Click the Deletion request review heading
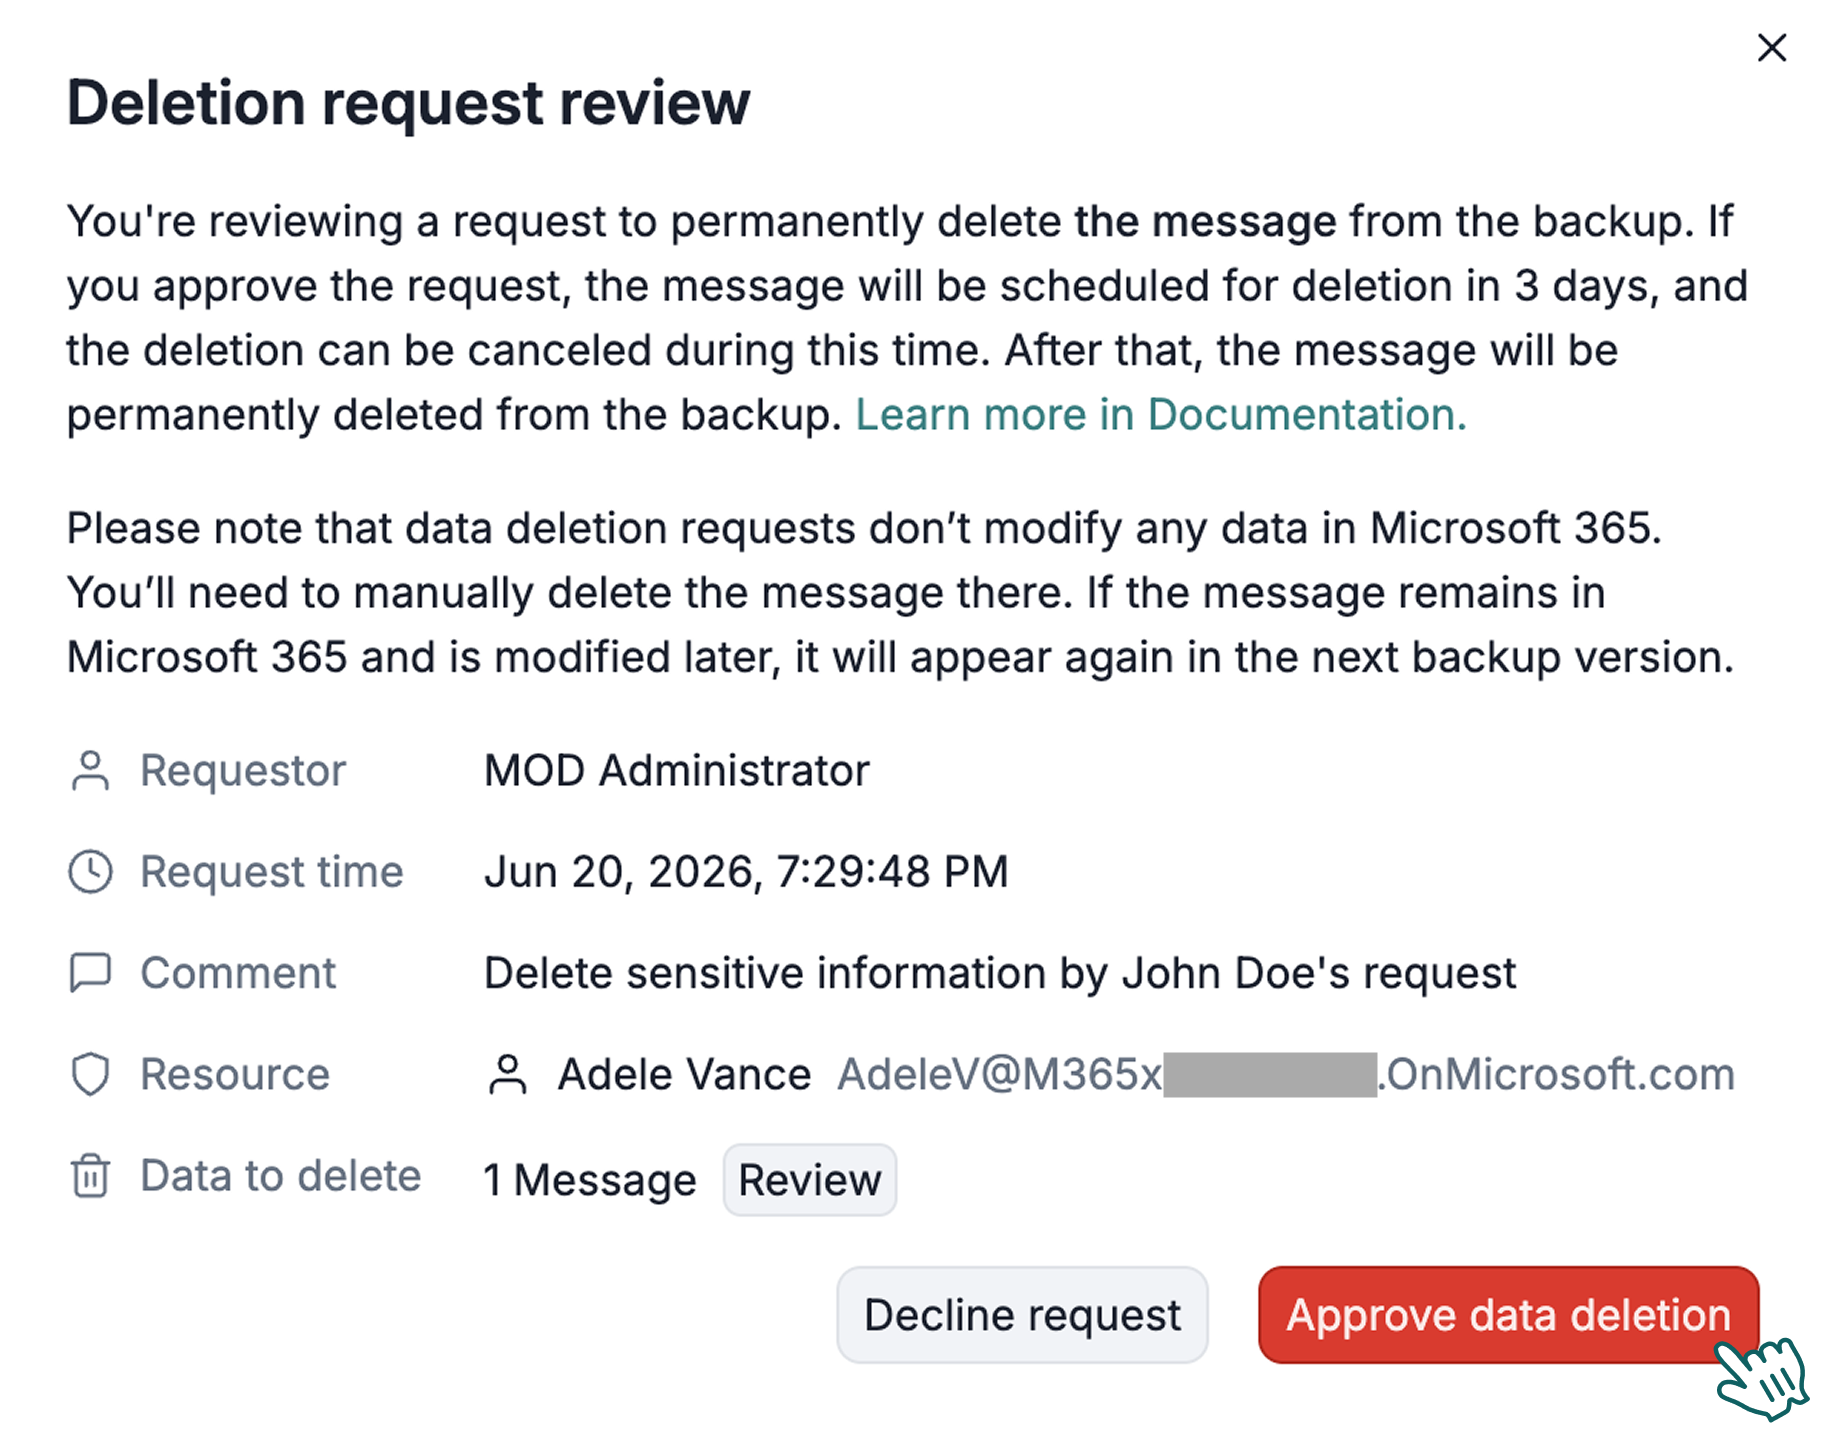 [408, 103]
